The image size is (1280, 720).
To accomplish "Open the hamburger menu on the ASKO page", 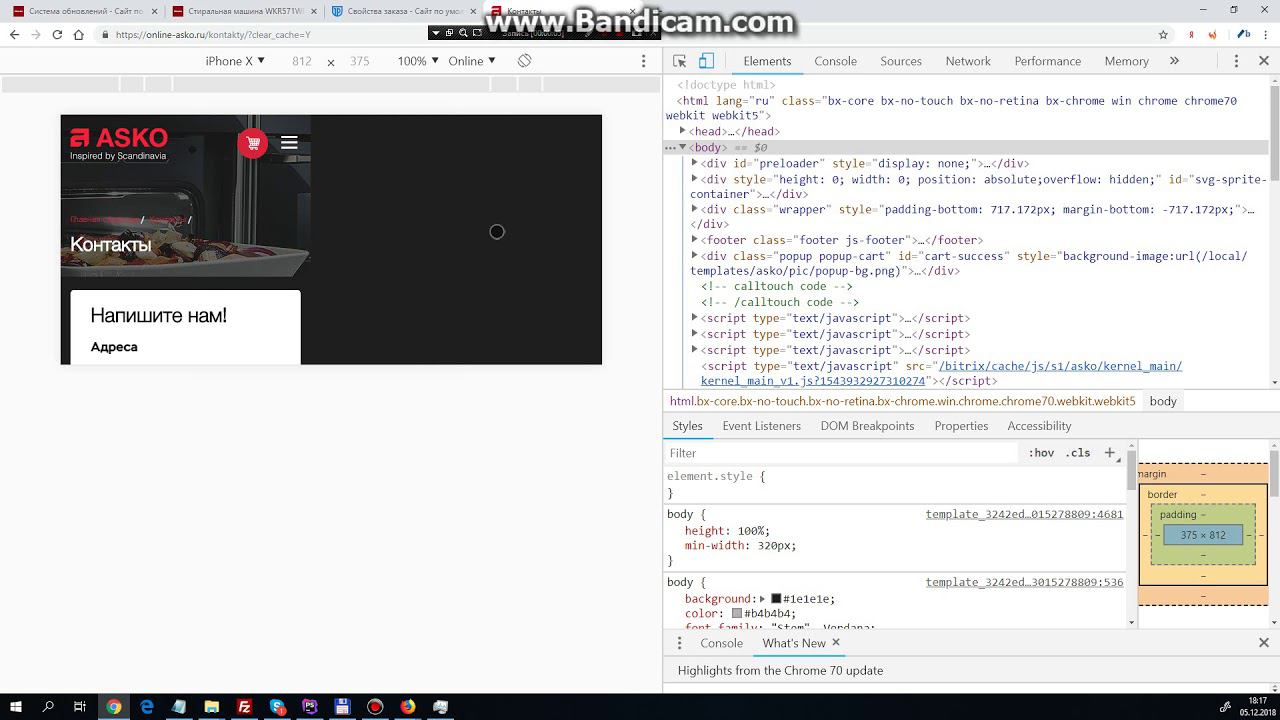I will [289, 143].
